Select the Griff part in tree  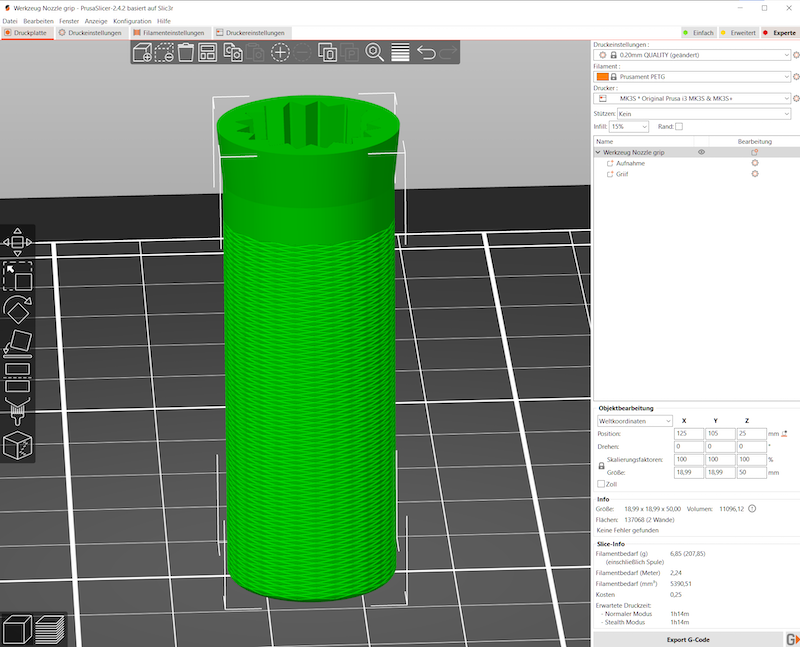(x=622, y=174)
